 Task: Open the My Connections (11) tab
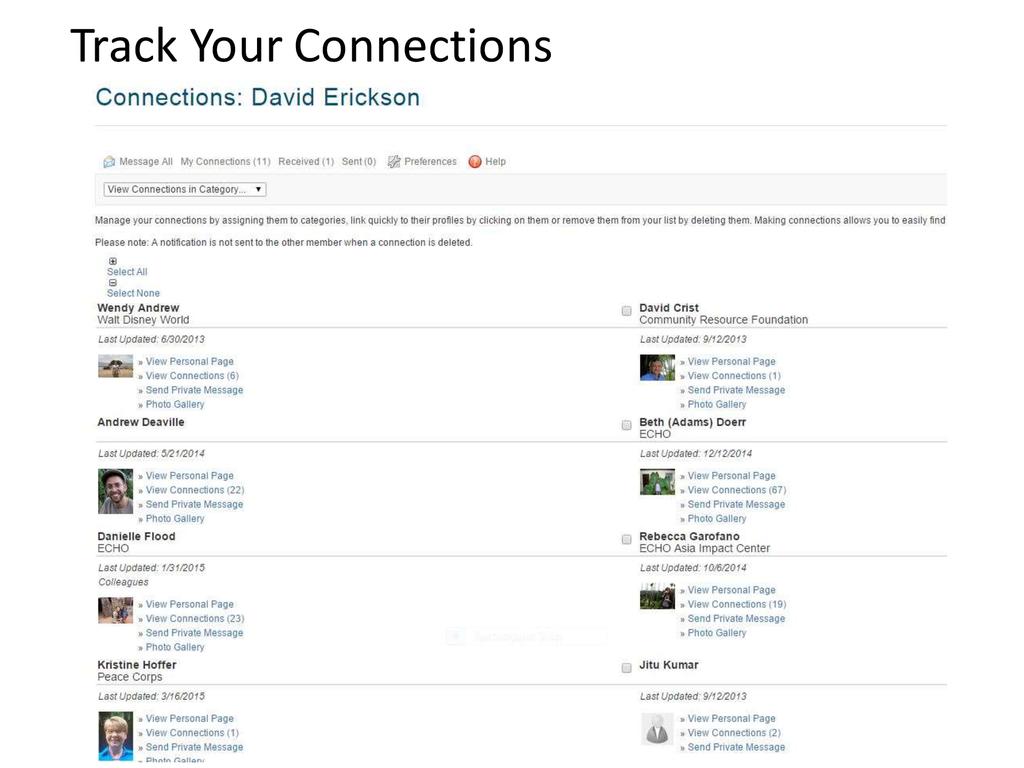click(x=225, y=162)
